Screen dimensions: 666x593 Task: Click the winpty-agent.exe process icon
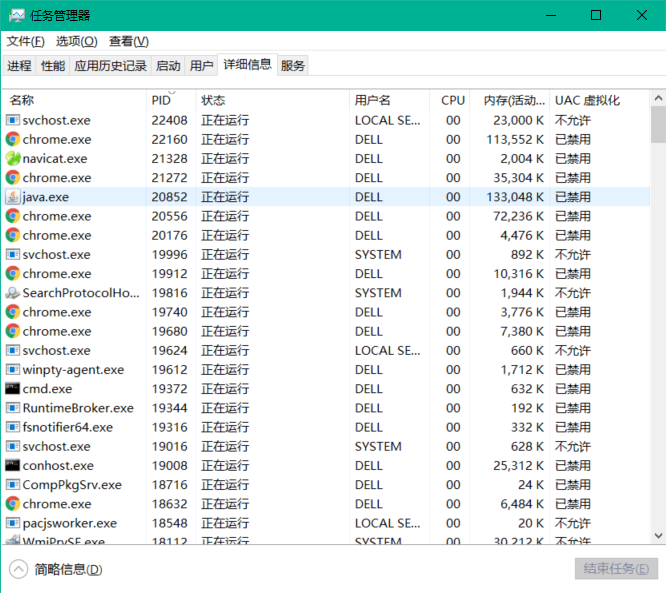click(x=13, y=370)
